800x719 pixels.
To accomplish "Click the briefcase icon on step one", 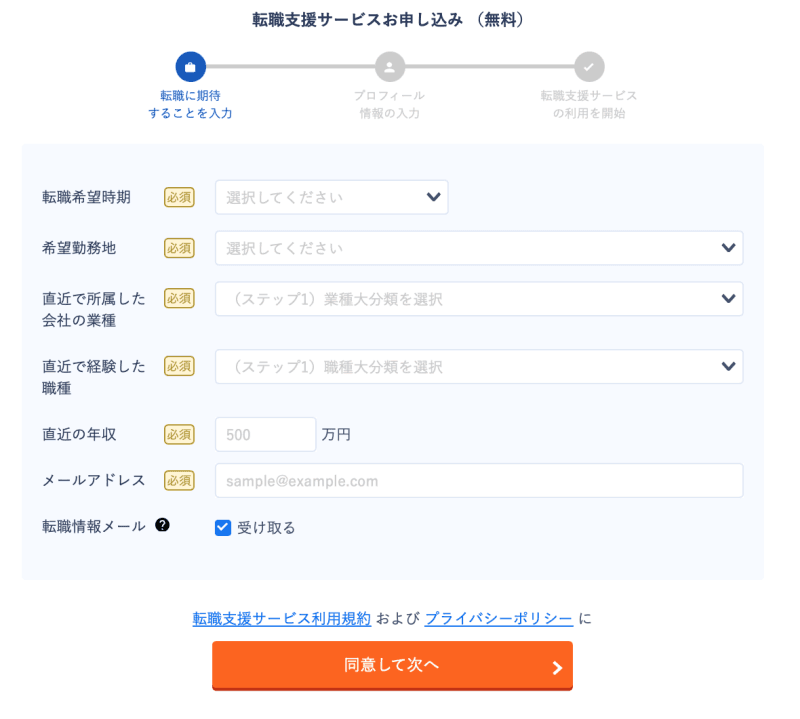I will click(x=190, y=65).
